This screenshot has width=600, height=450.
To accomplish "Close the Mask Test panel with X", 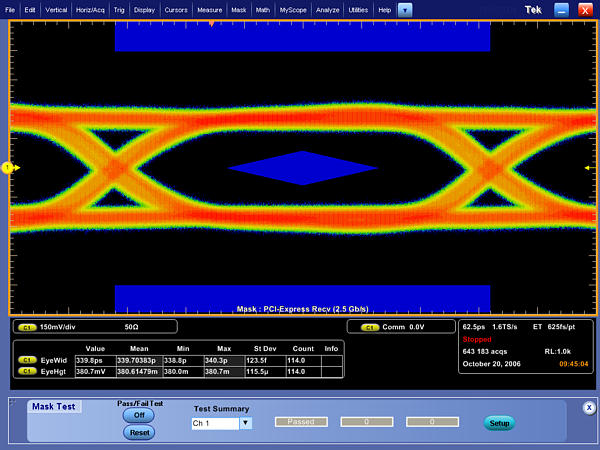I will point(589,407).
